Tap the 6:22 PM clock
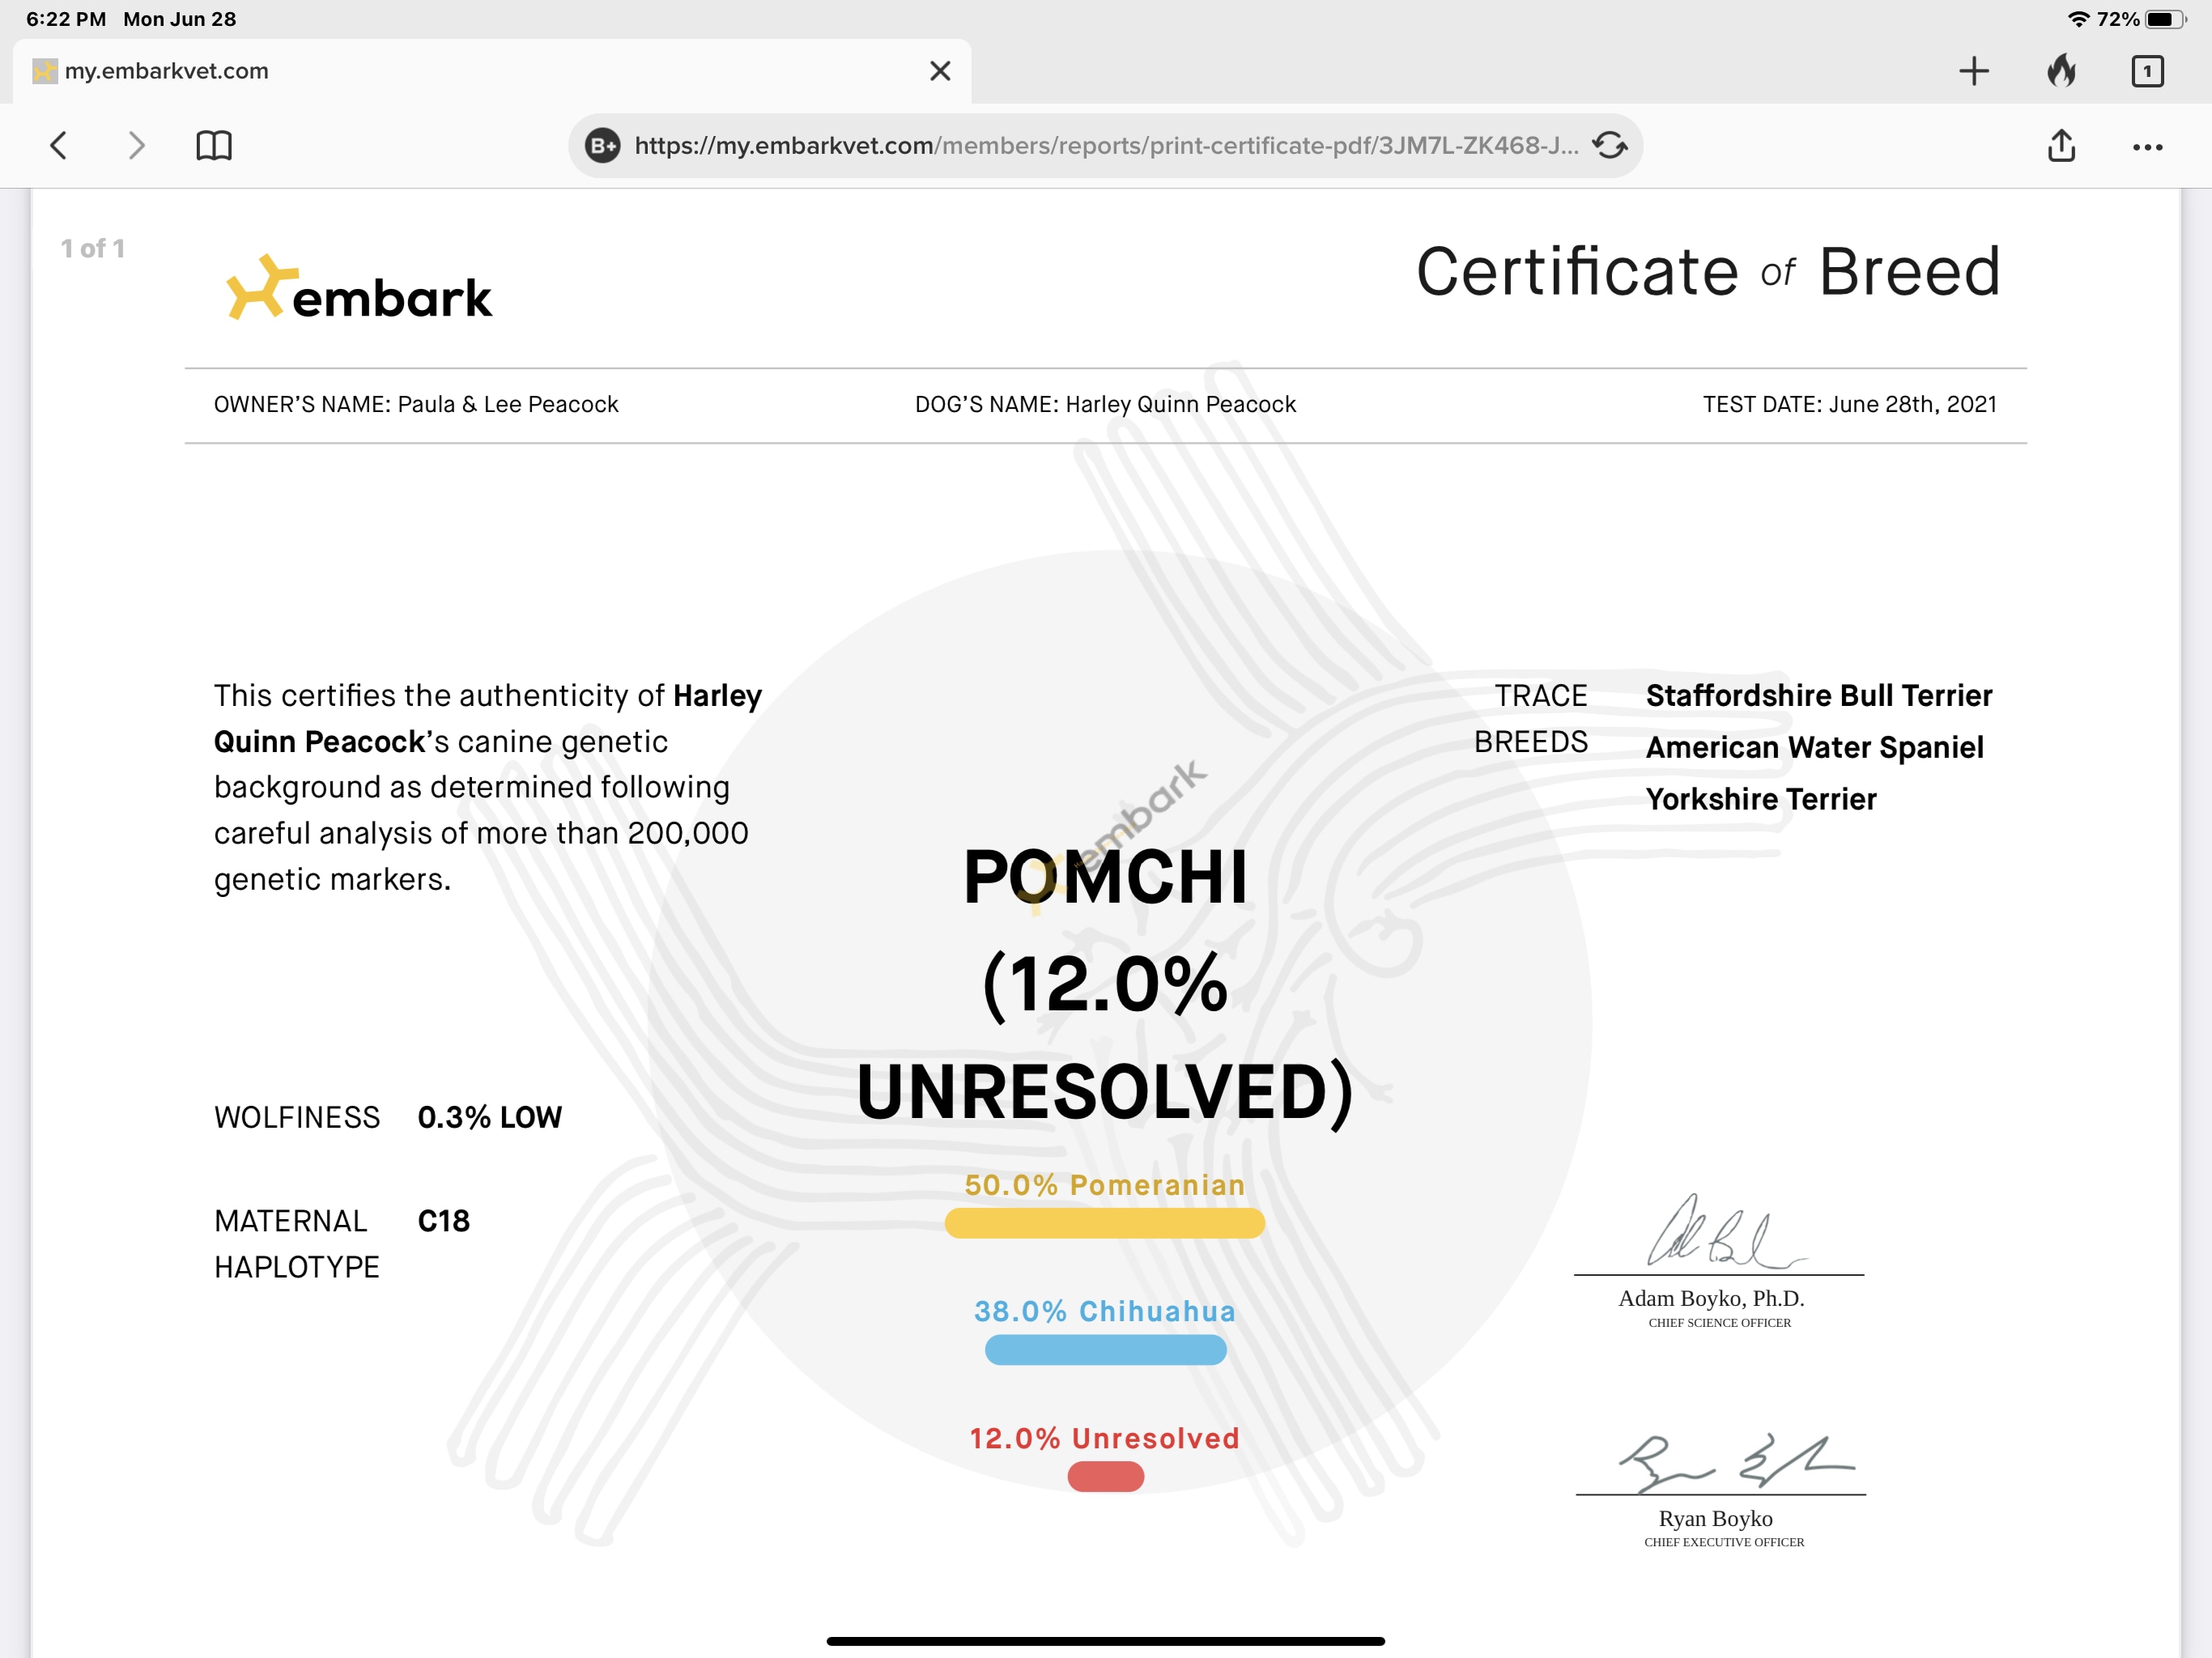This screenshot has width=2212, height=1658. point(66,19)
